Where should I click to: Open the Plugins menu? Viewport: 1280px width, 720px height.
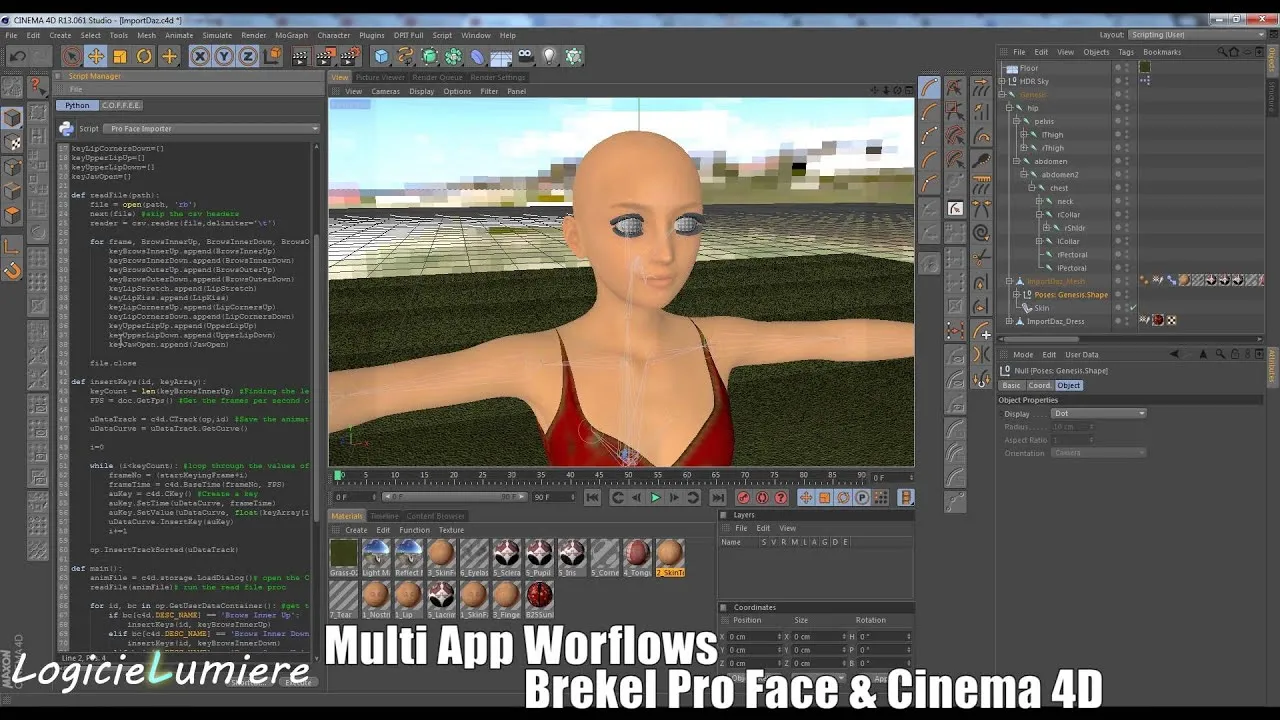(372, 35)
